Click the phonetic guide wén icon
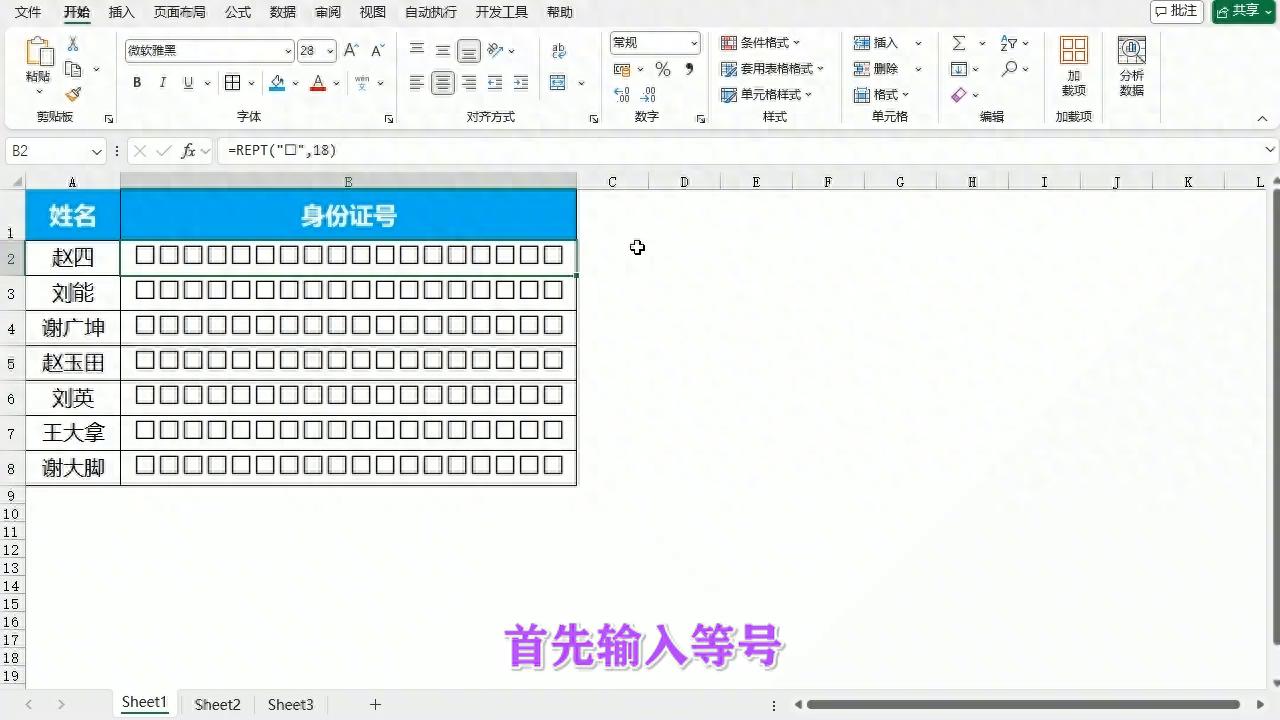The height and width of the screenshot is (720, 1280). coord(362,83)
